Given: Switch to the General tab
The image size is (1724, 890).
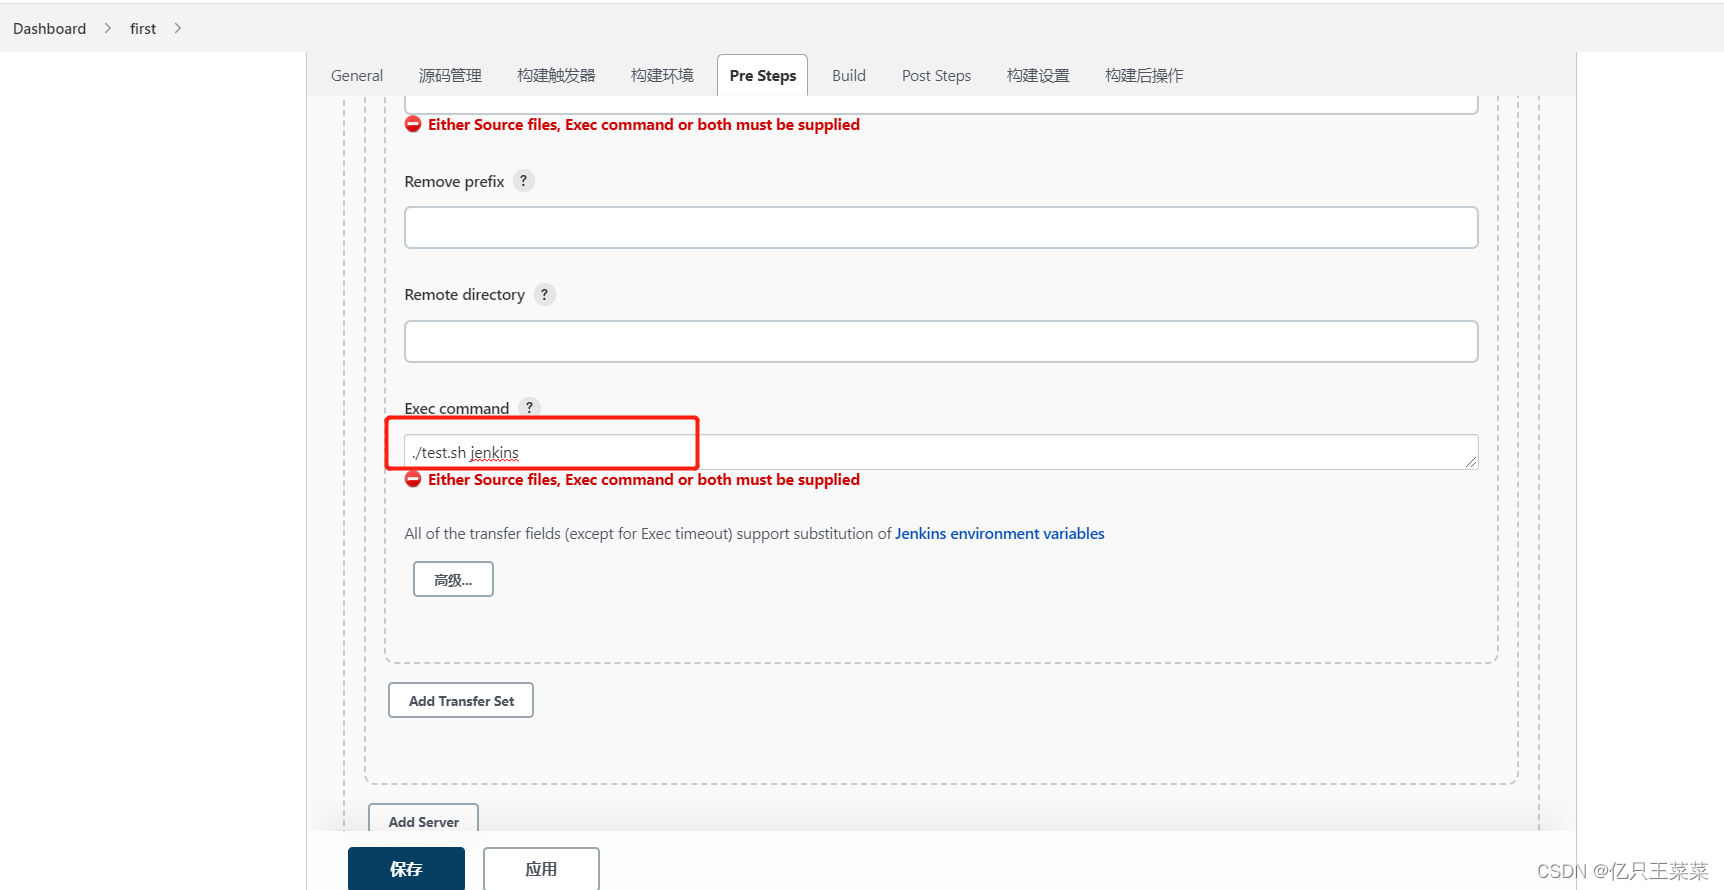Looking at the screenshot, I should (x=357, y=76).
